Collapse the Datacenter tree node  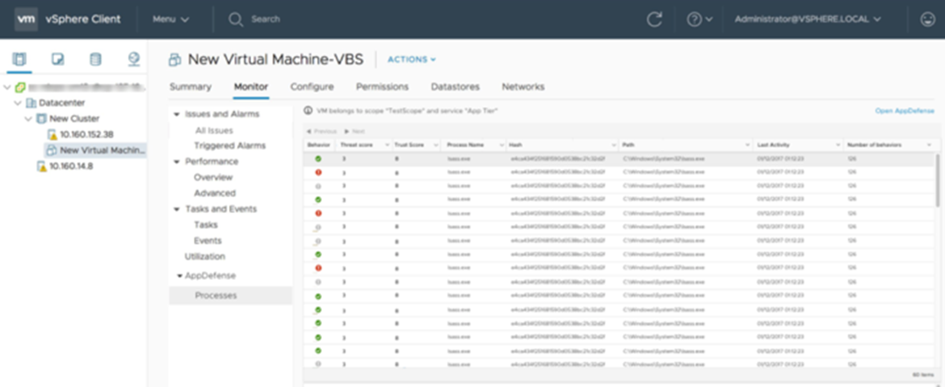pyautogui.click(x=18, y=103)
